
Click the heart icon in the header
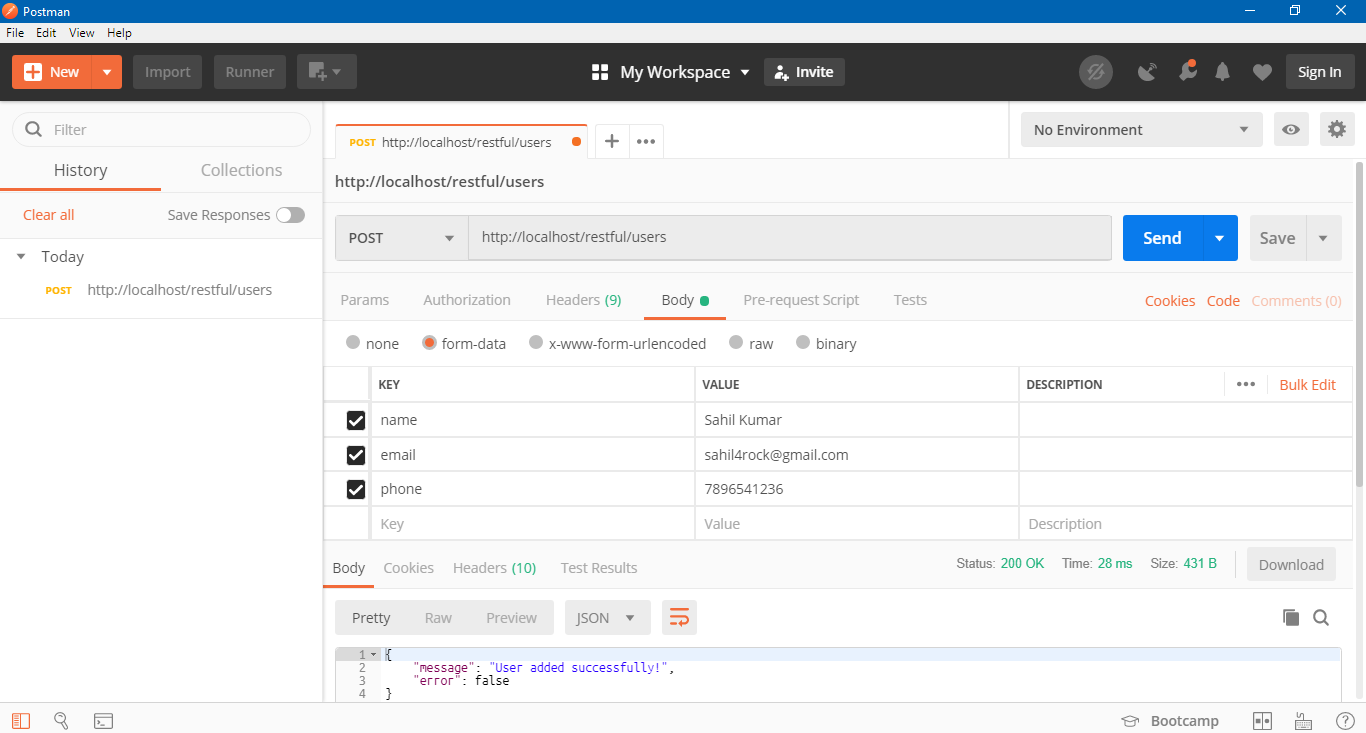click(x=1262, y=71)
